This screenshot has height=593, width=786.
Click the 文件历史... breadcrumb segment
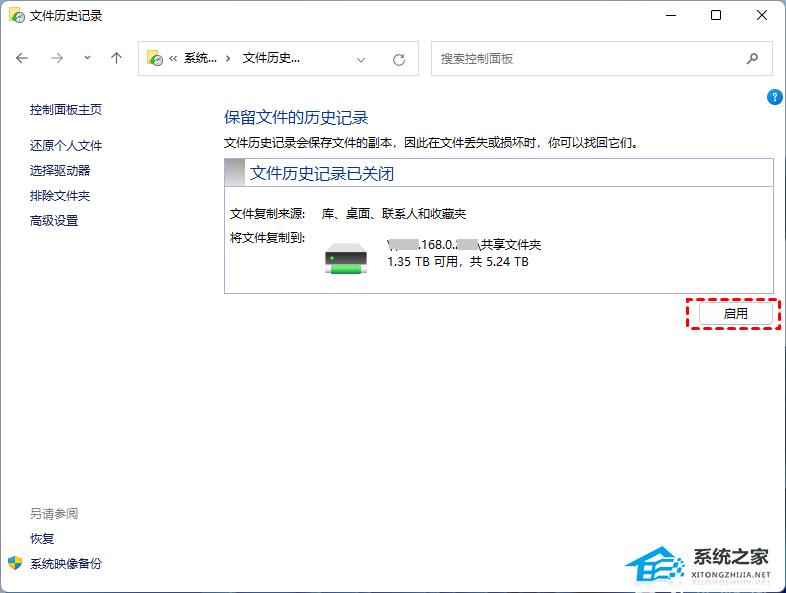point(271,58)
